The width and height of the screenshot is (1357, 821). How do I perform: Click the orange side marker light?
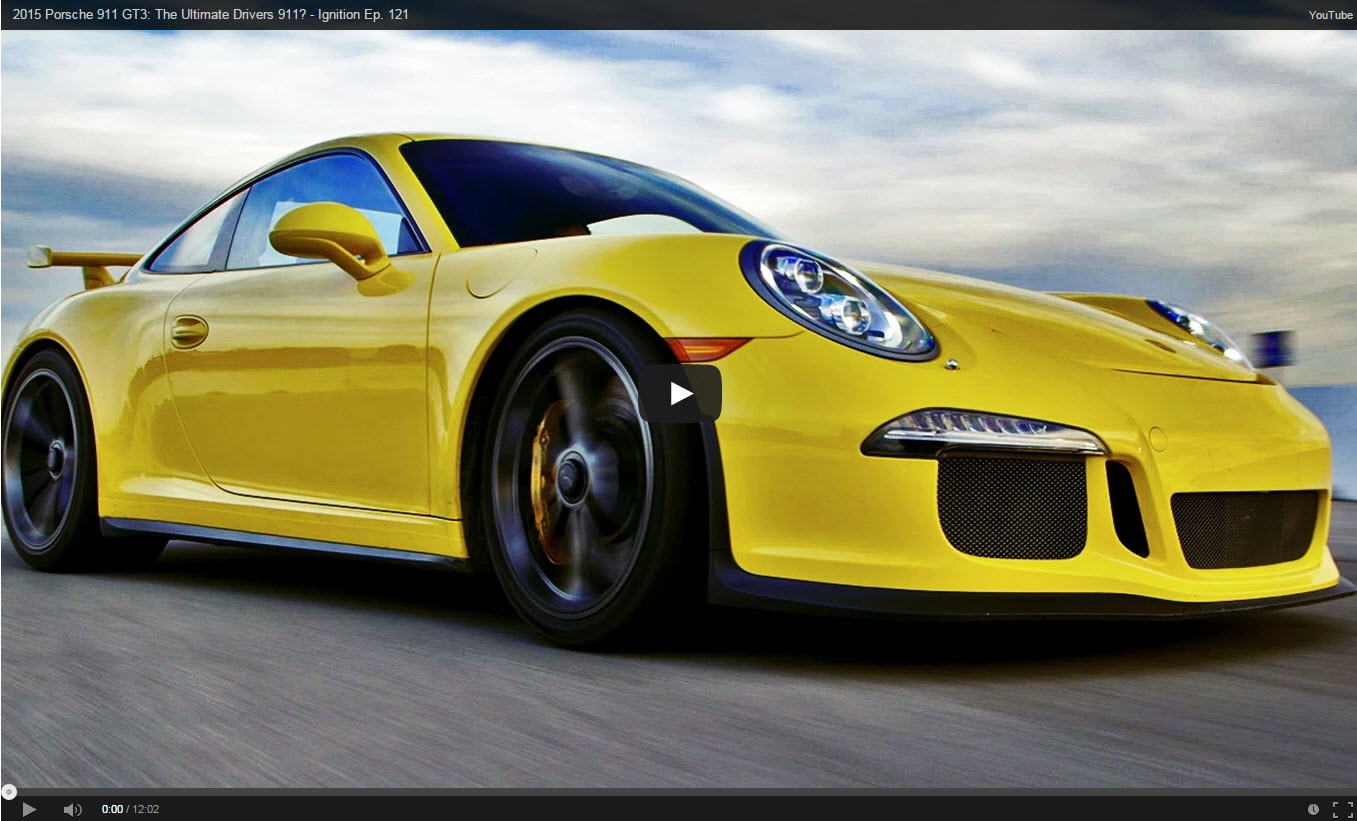click(707, 348)
